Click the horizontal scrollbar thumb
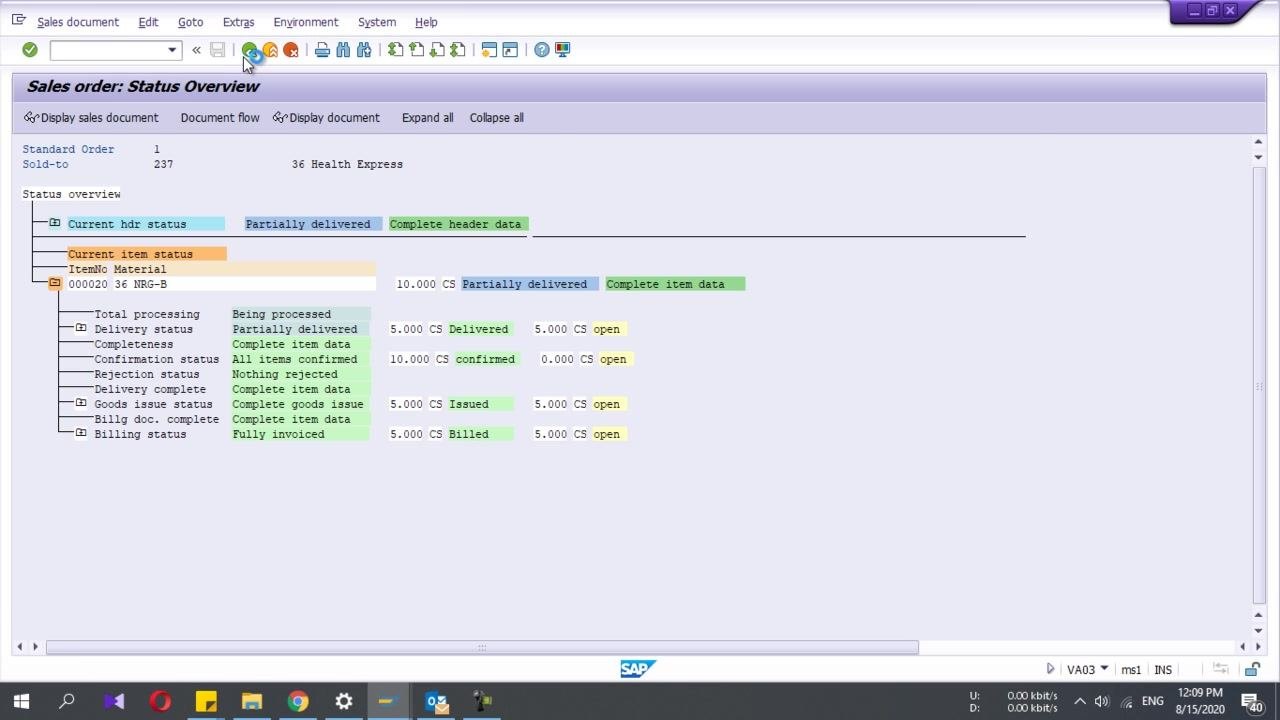Viewport: 1280px width, 720px height. click(482, 647)
